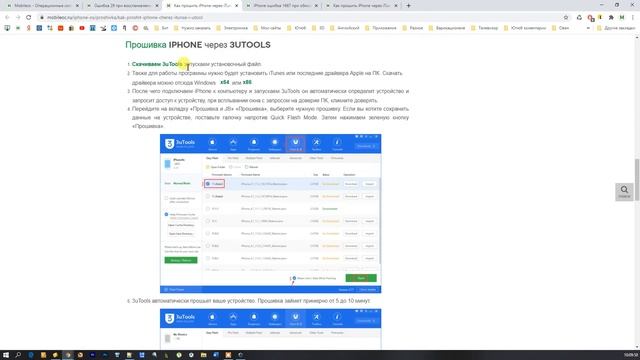The height and width of the screenshot is (360, 640).
Task: Switch to the iPhone ошибка 1667 tab
Action: (282, 6)
